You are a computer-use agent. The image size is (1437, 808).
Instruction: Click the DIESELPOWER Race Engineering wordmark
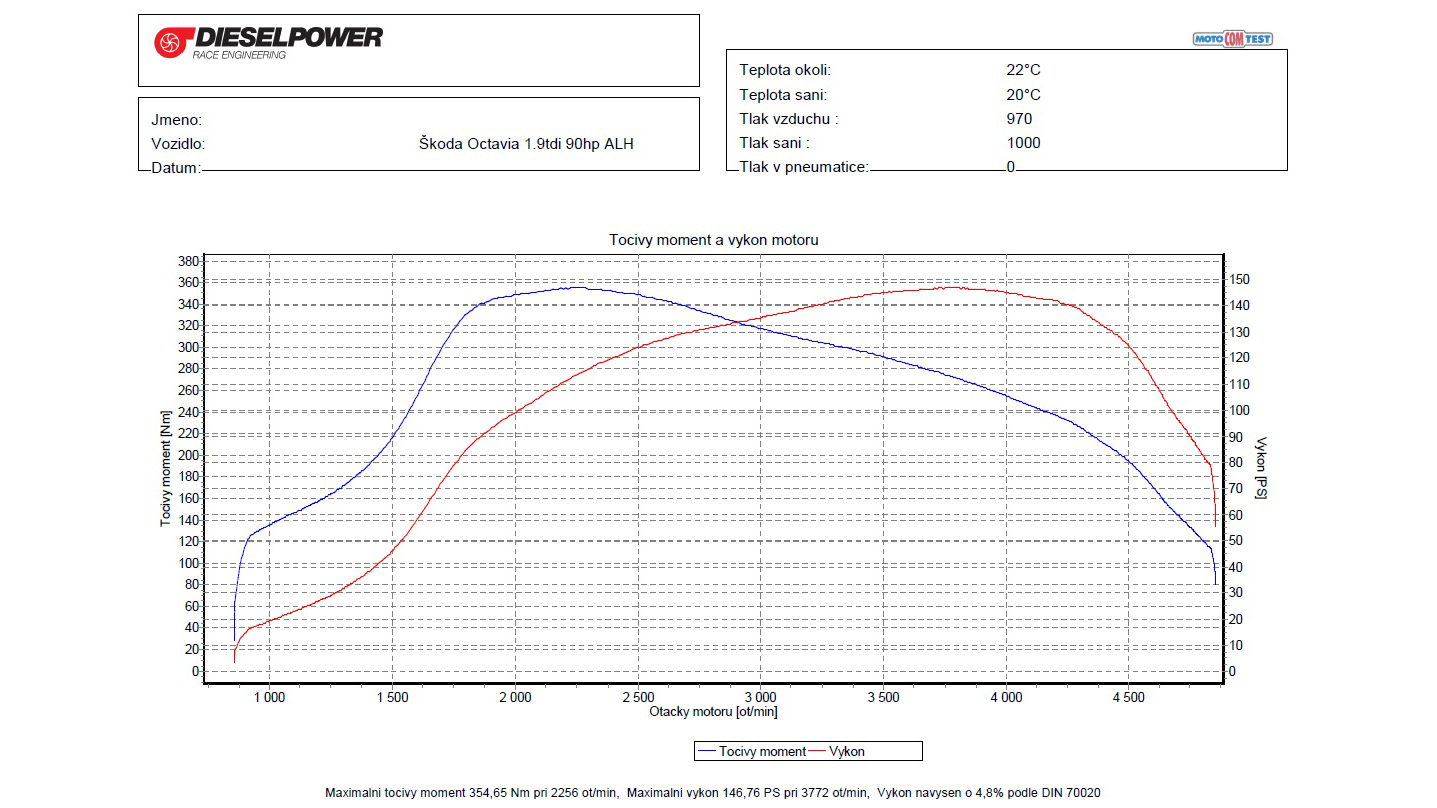[x=288, y=41]
